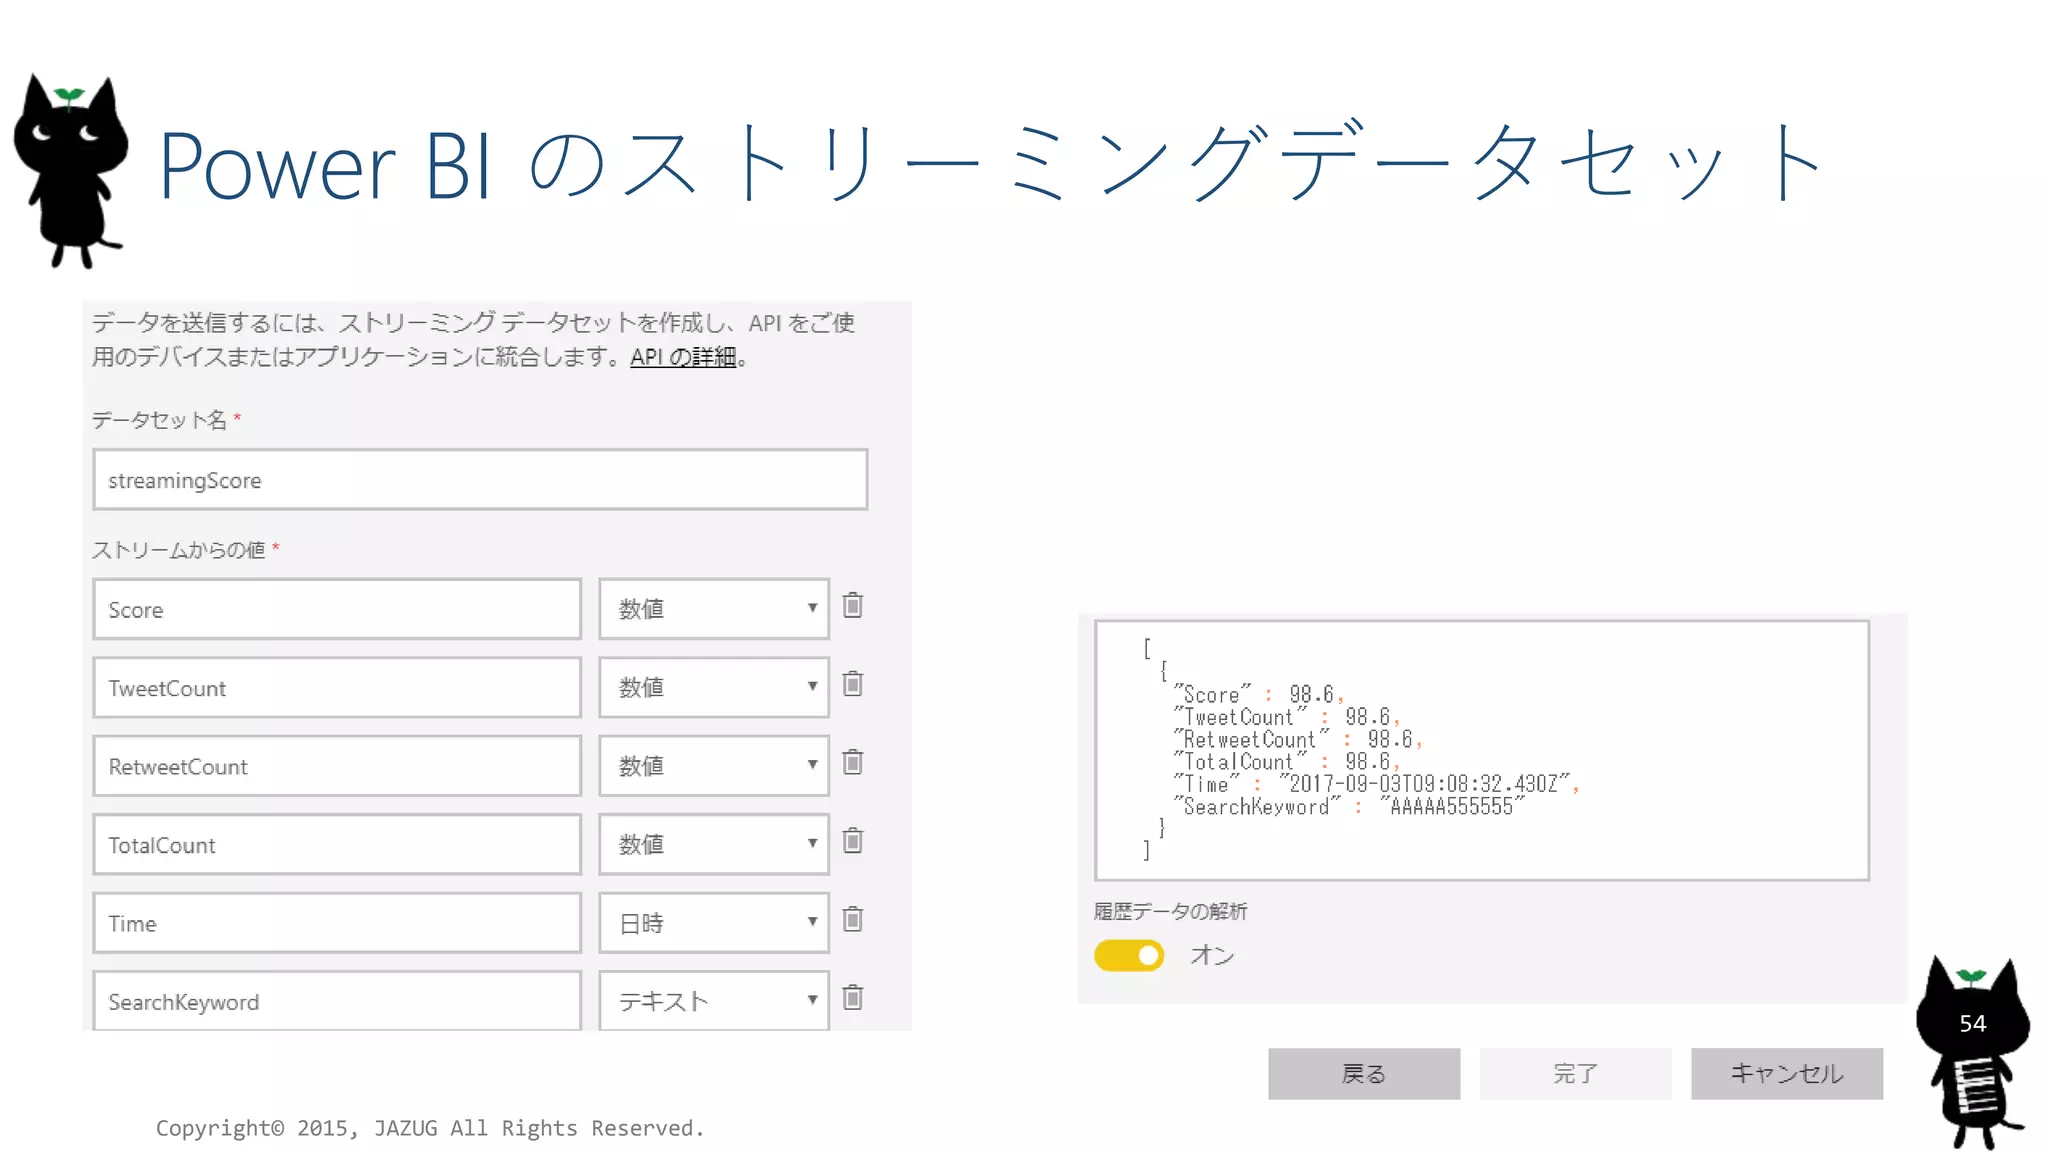The width and height of the screenshot is (2048, 1152).
Task: Click the データセット名 label
Action: 160,420
